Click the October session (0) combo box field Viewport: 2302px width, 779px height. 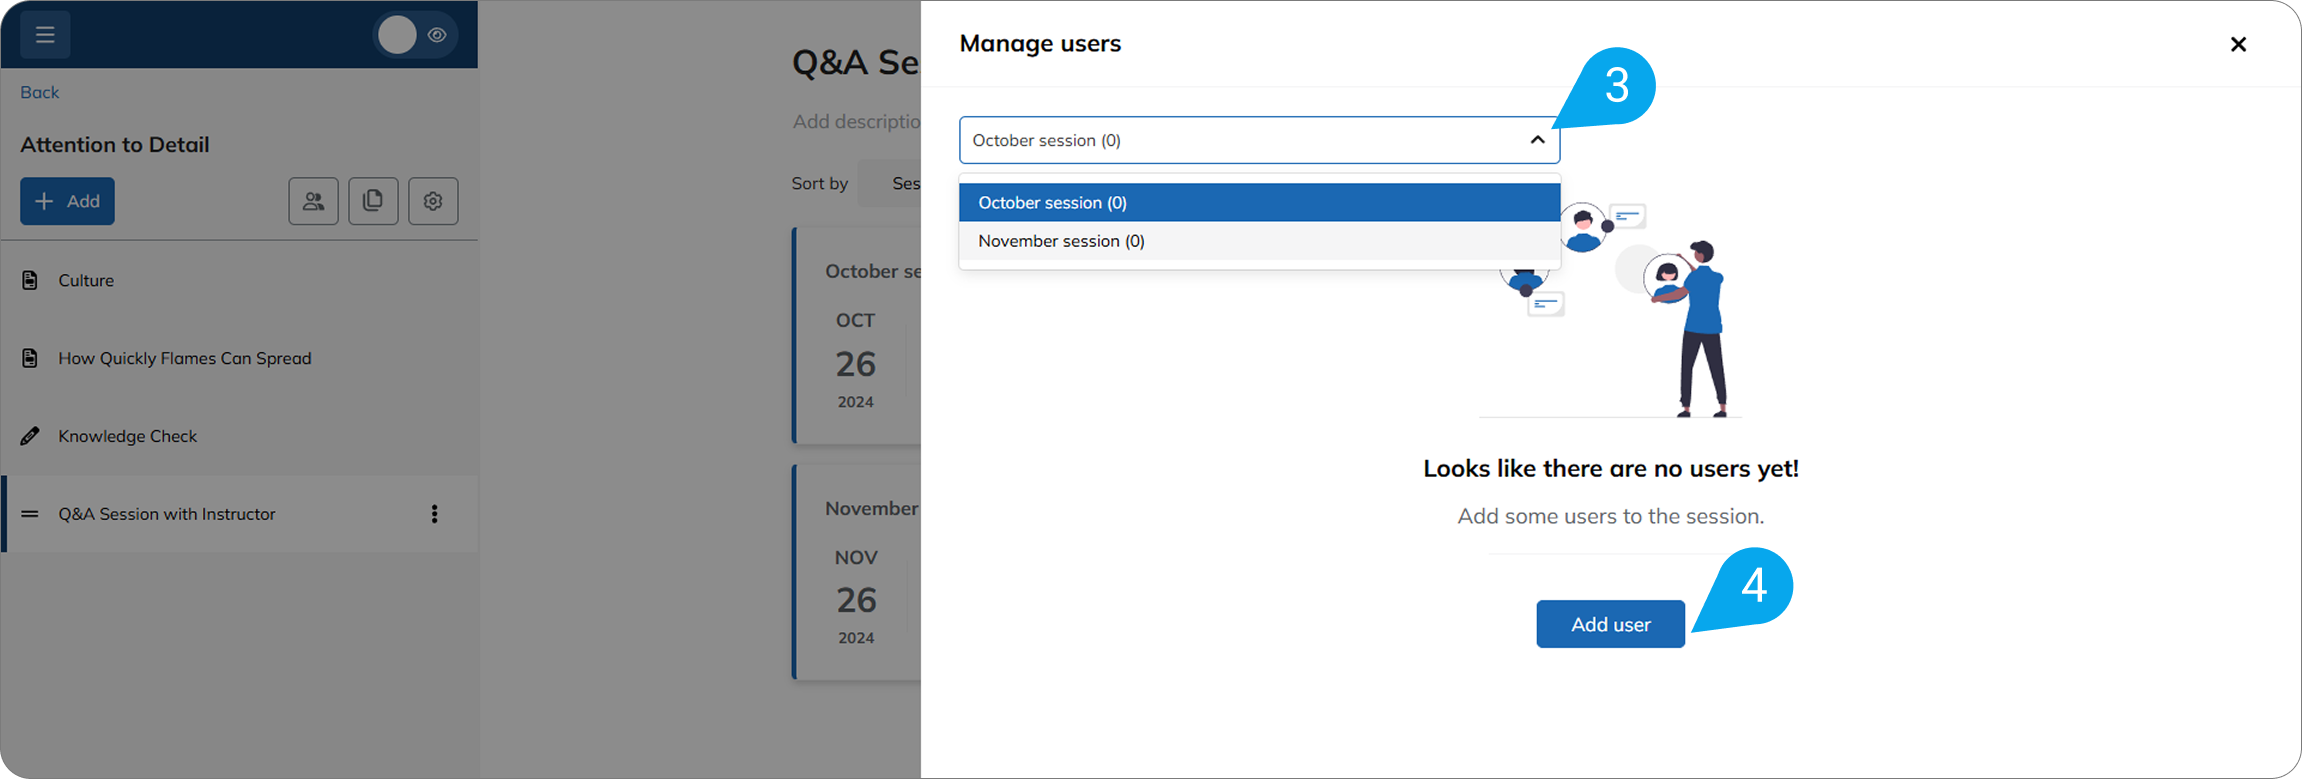[1259, 140]
